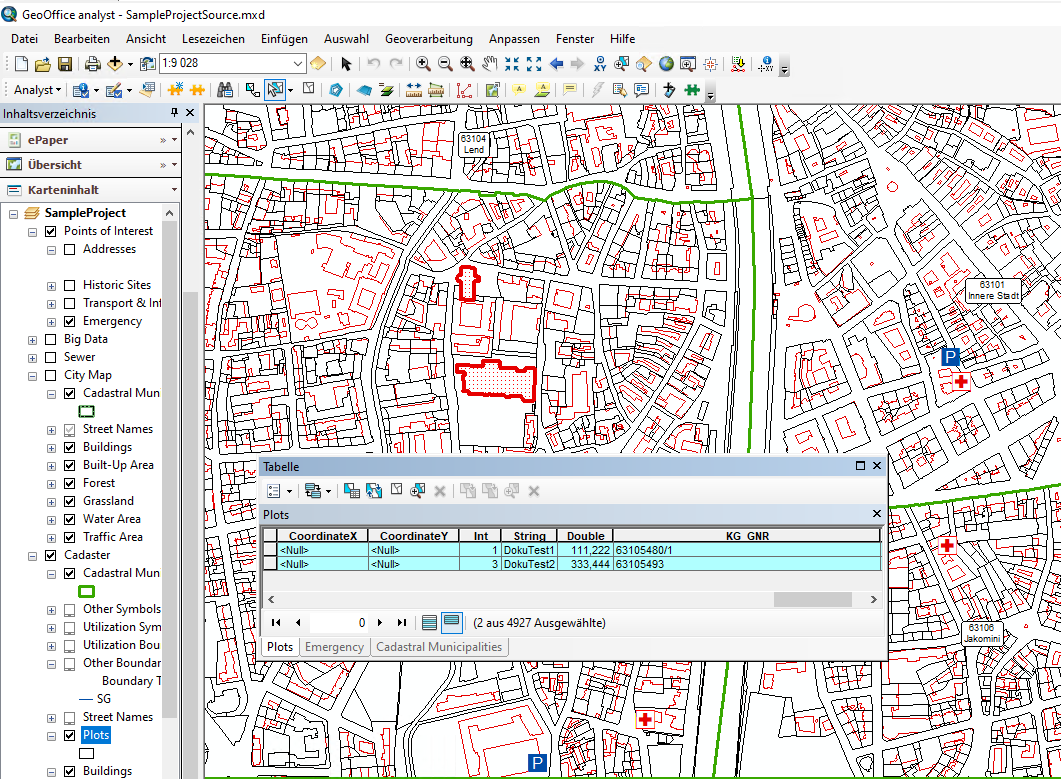The image size is (1061, 779).
Task: Click the table horizontal scrollbar thumb
Action: 812,599
